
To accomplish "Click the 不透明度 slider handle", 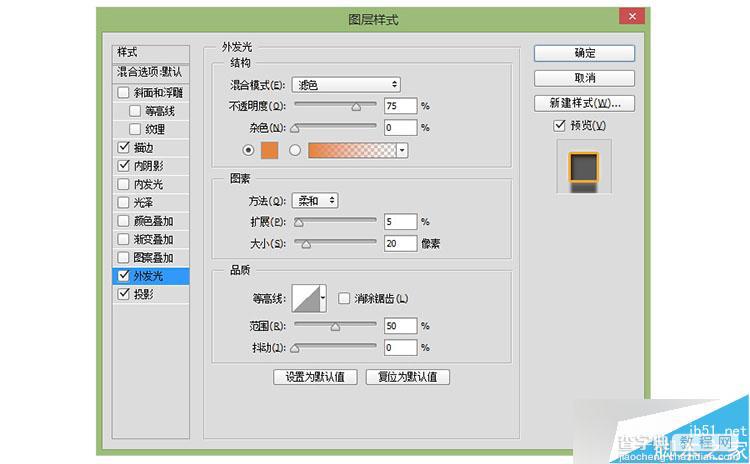I will (x=356, y=107).
